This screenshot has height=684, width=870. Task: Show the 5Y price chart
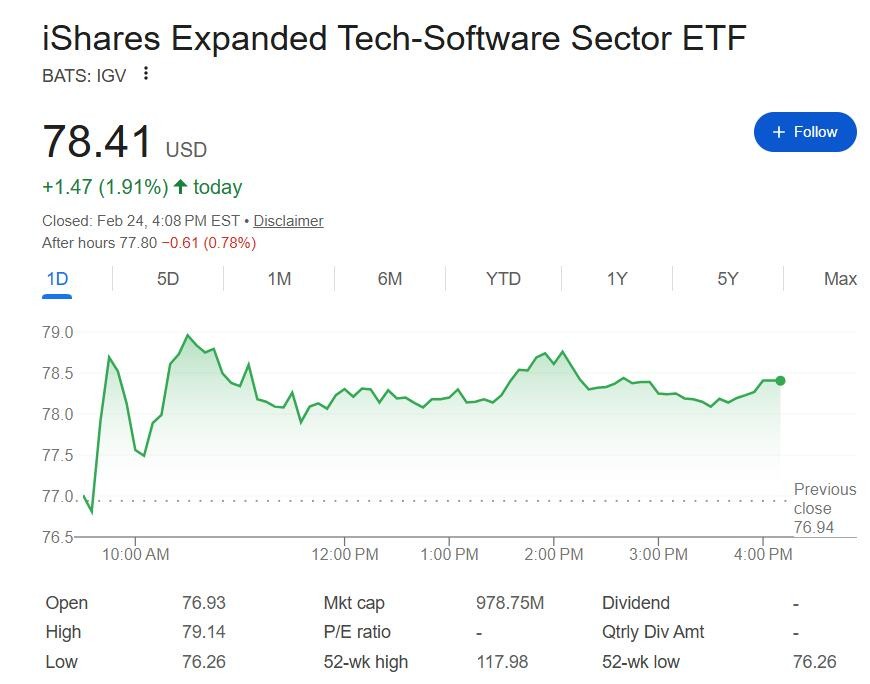tap(728, 279)
